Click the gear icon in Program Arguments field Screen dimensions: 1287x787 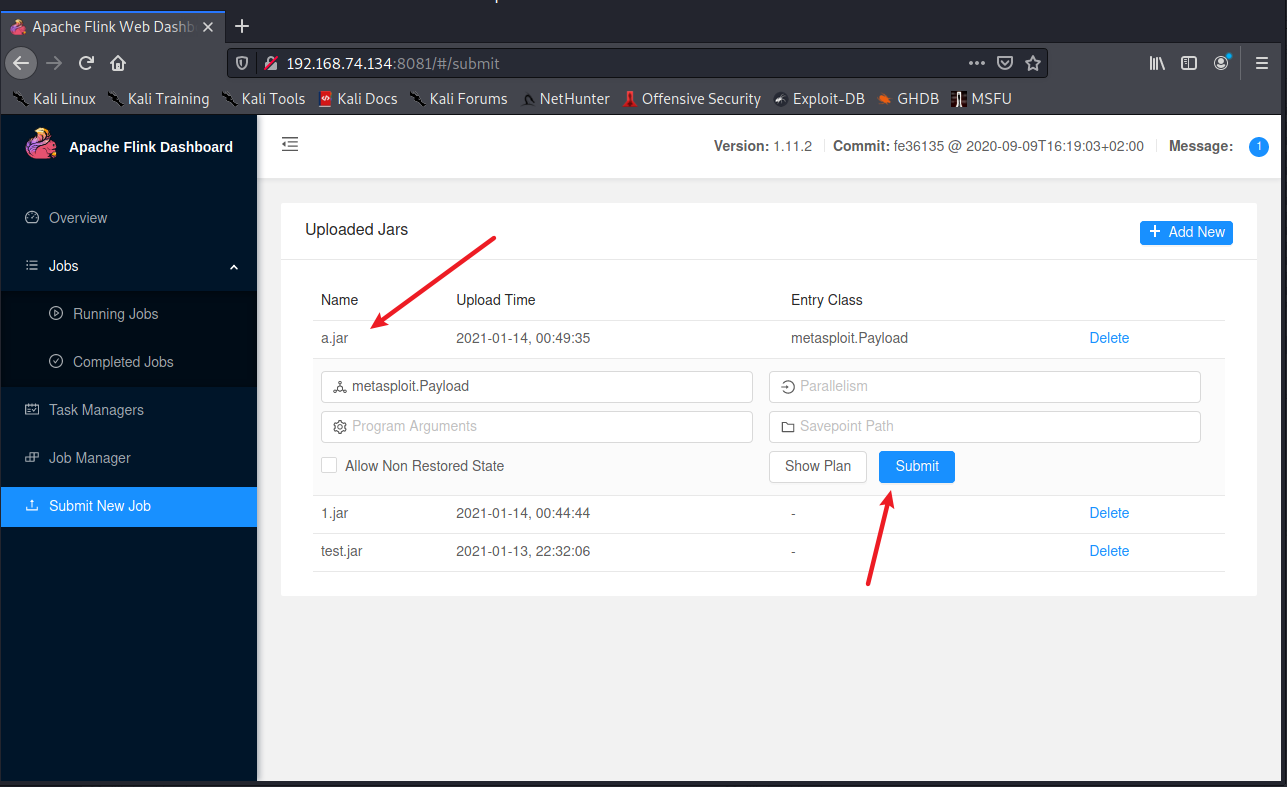coord(339,426)
